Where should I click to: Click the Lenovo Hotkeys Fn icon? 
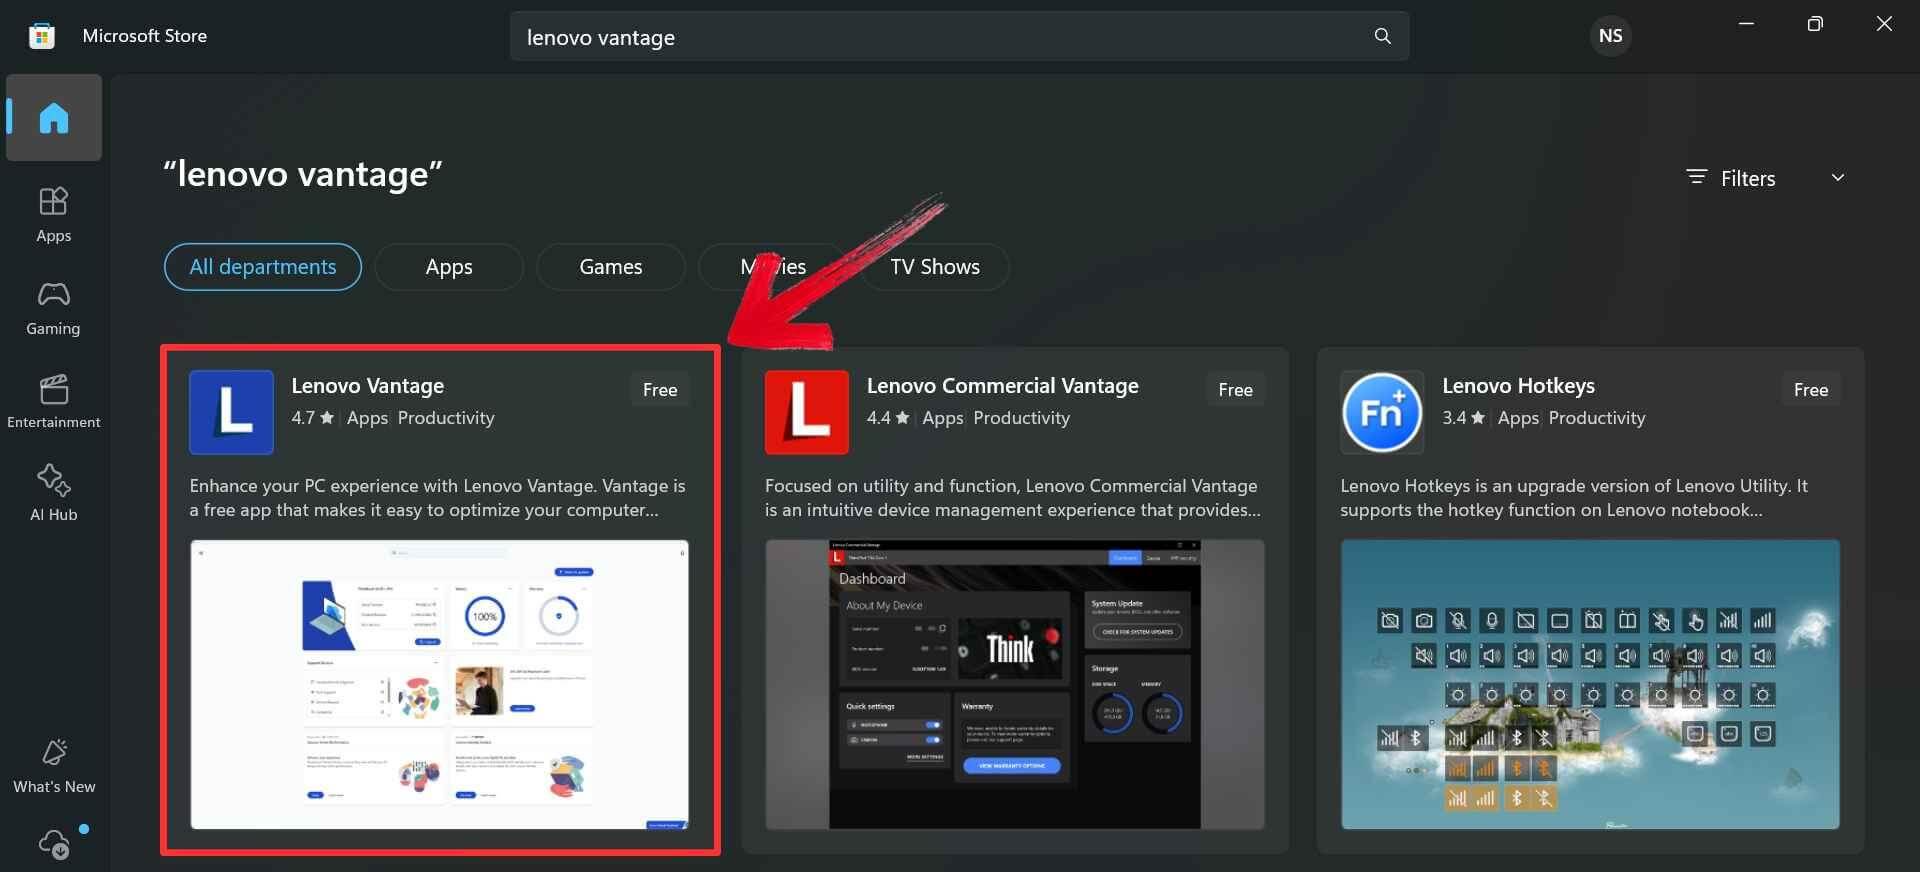(1382, 412)
